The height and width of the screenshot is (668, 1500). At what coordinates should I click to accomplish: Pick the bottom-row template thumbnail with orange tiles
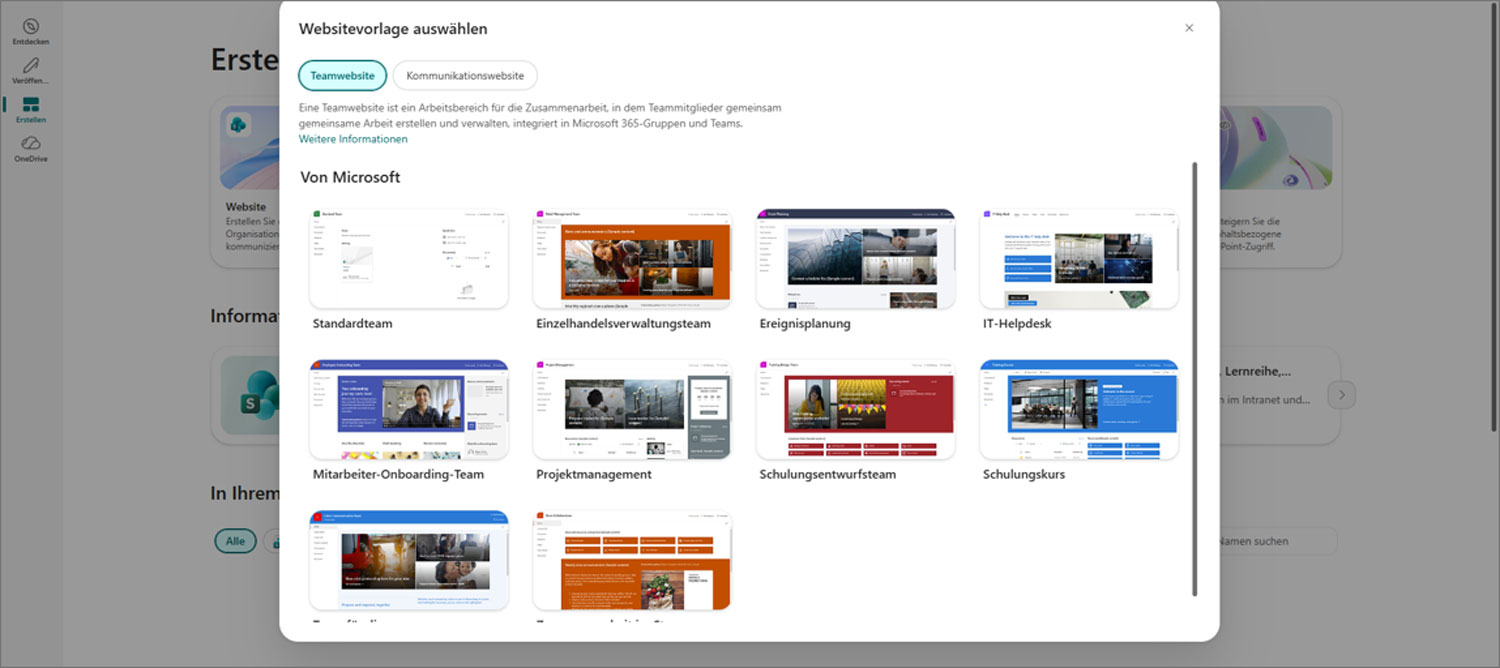pyautogui.click(x=632, y=560)
